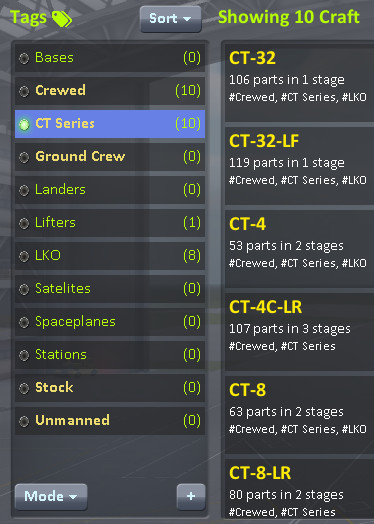Filter by the Lifters tag
The width and height of the screenshot is (374, 524).
click(110, 223)
